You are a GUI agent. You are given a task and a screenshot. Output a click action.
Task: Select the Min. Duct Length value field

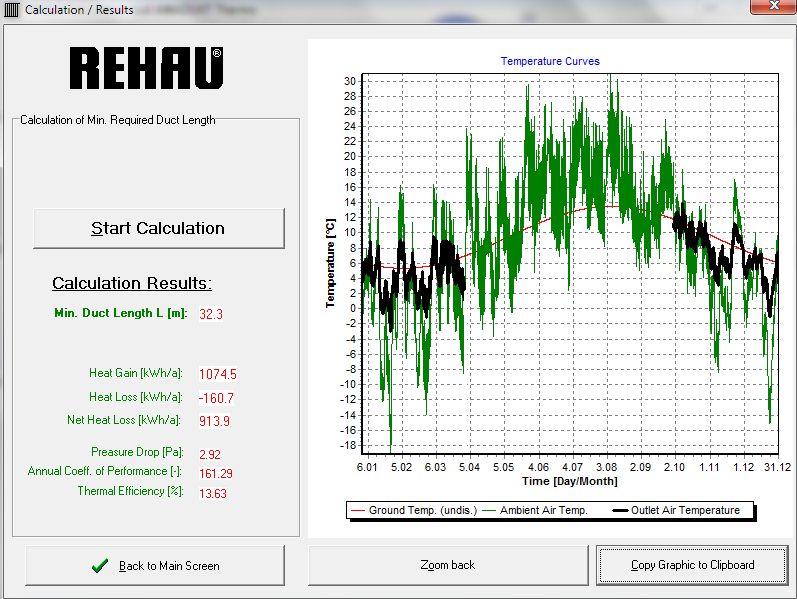pyautogui.click(x=211, y=313)
